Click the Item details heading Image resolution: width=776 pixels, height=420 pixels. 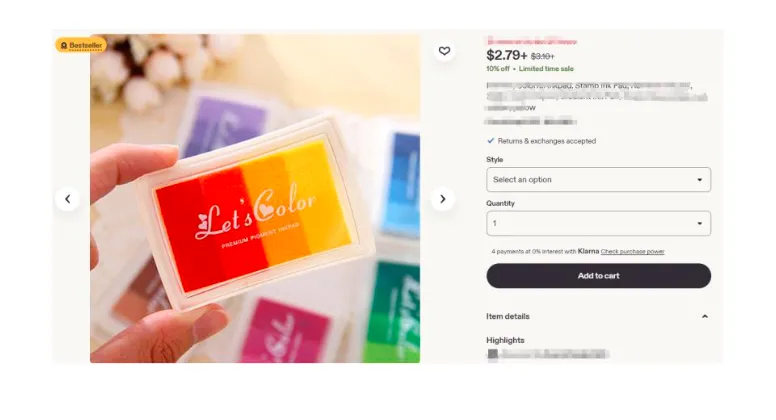tap(508, 316)
